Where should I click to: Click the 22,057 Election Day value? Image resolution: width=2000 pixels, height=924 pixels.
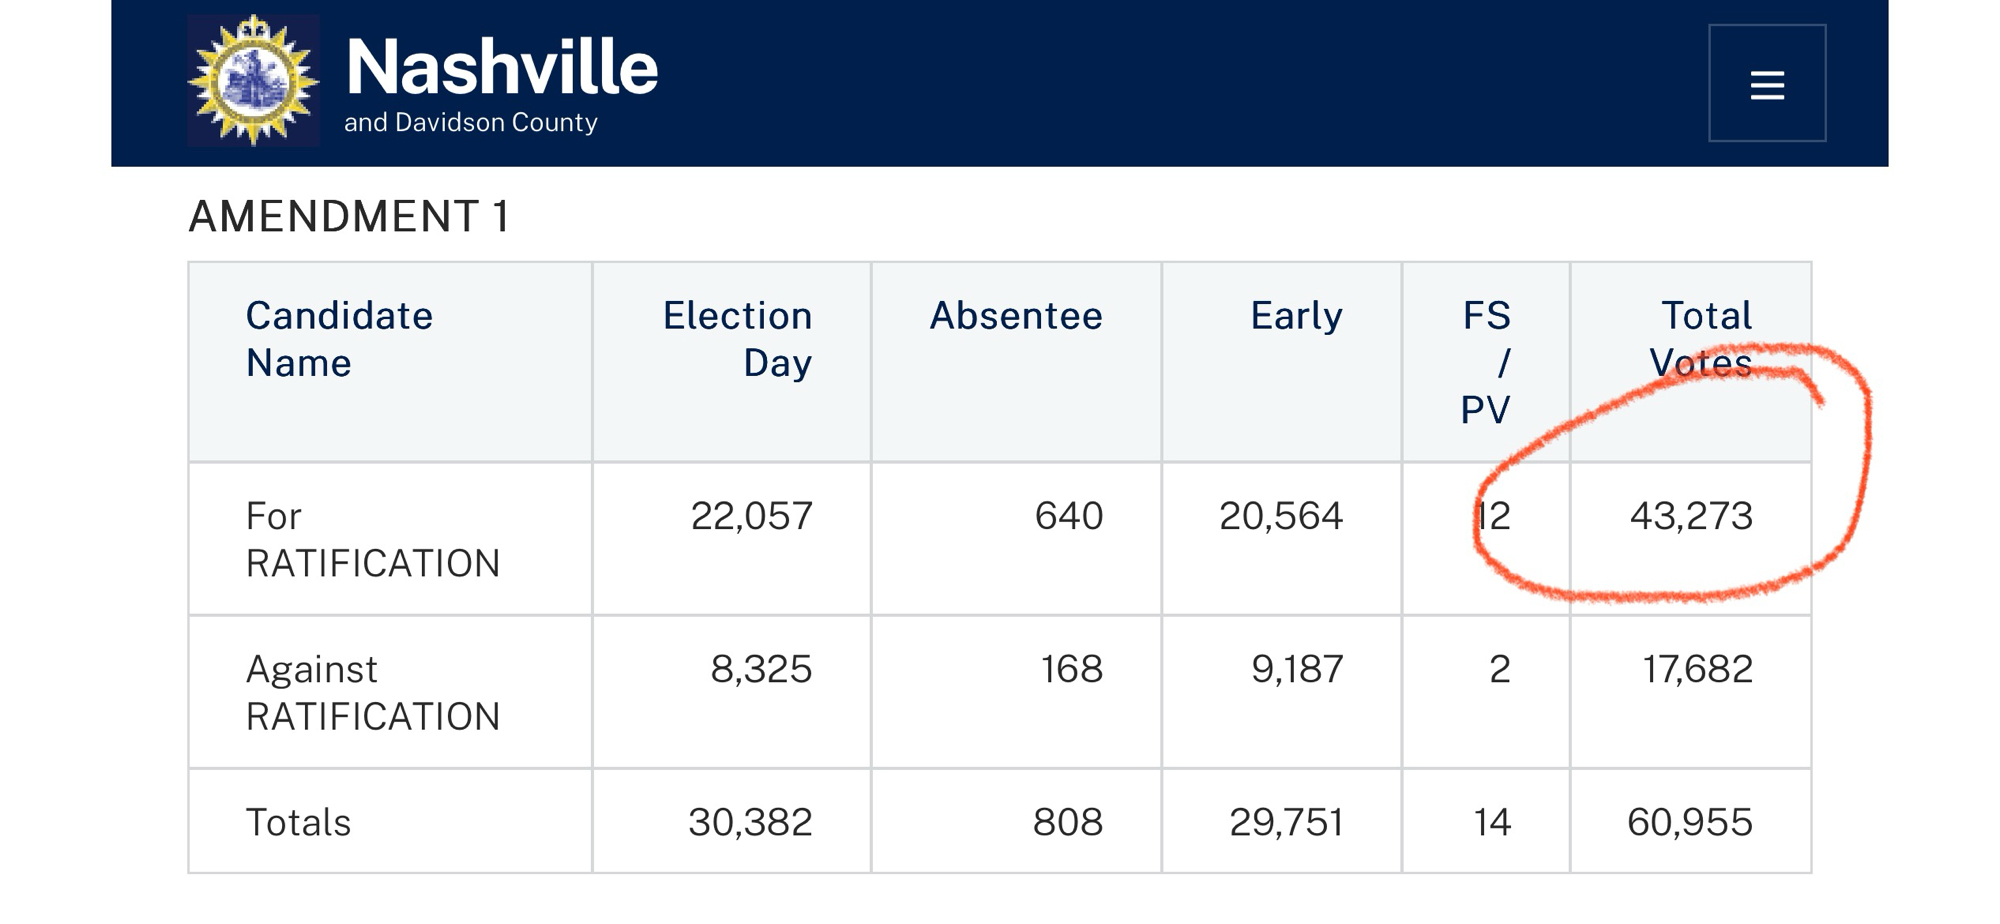751,516
